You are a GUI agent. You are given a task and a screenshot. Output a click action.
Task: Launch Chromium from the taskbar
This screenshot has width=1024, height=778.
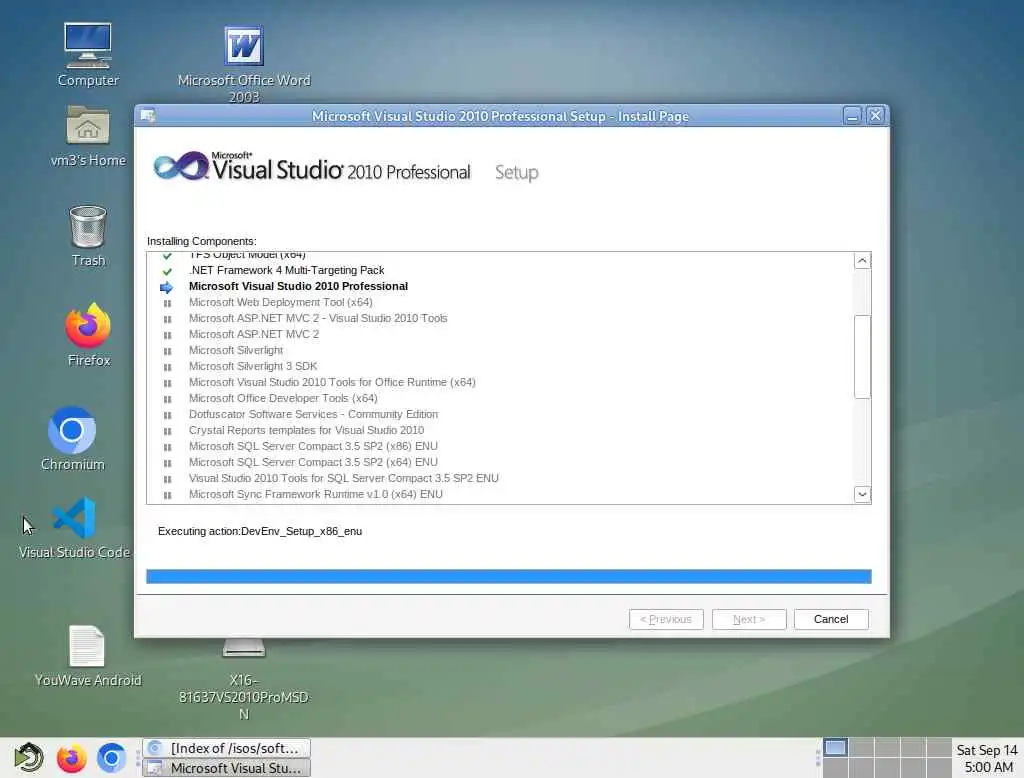point(111,758)
